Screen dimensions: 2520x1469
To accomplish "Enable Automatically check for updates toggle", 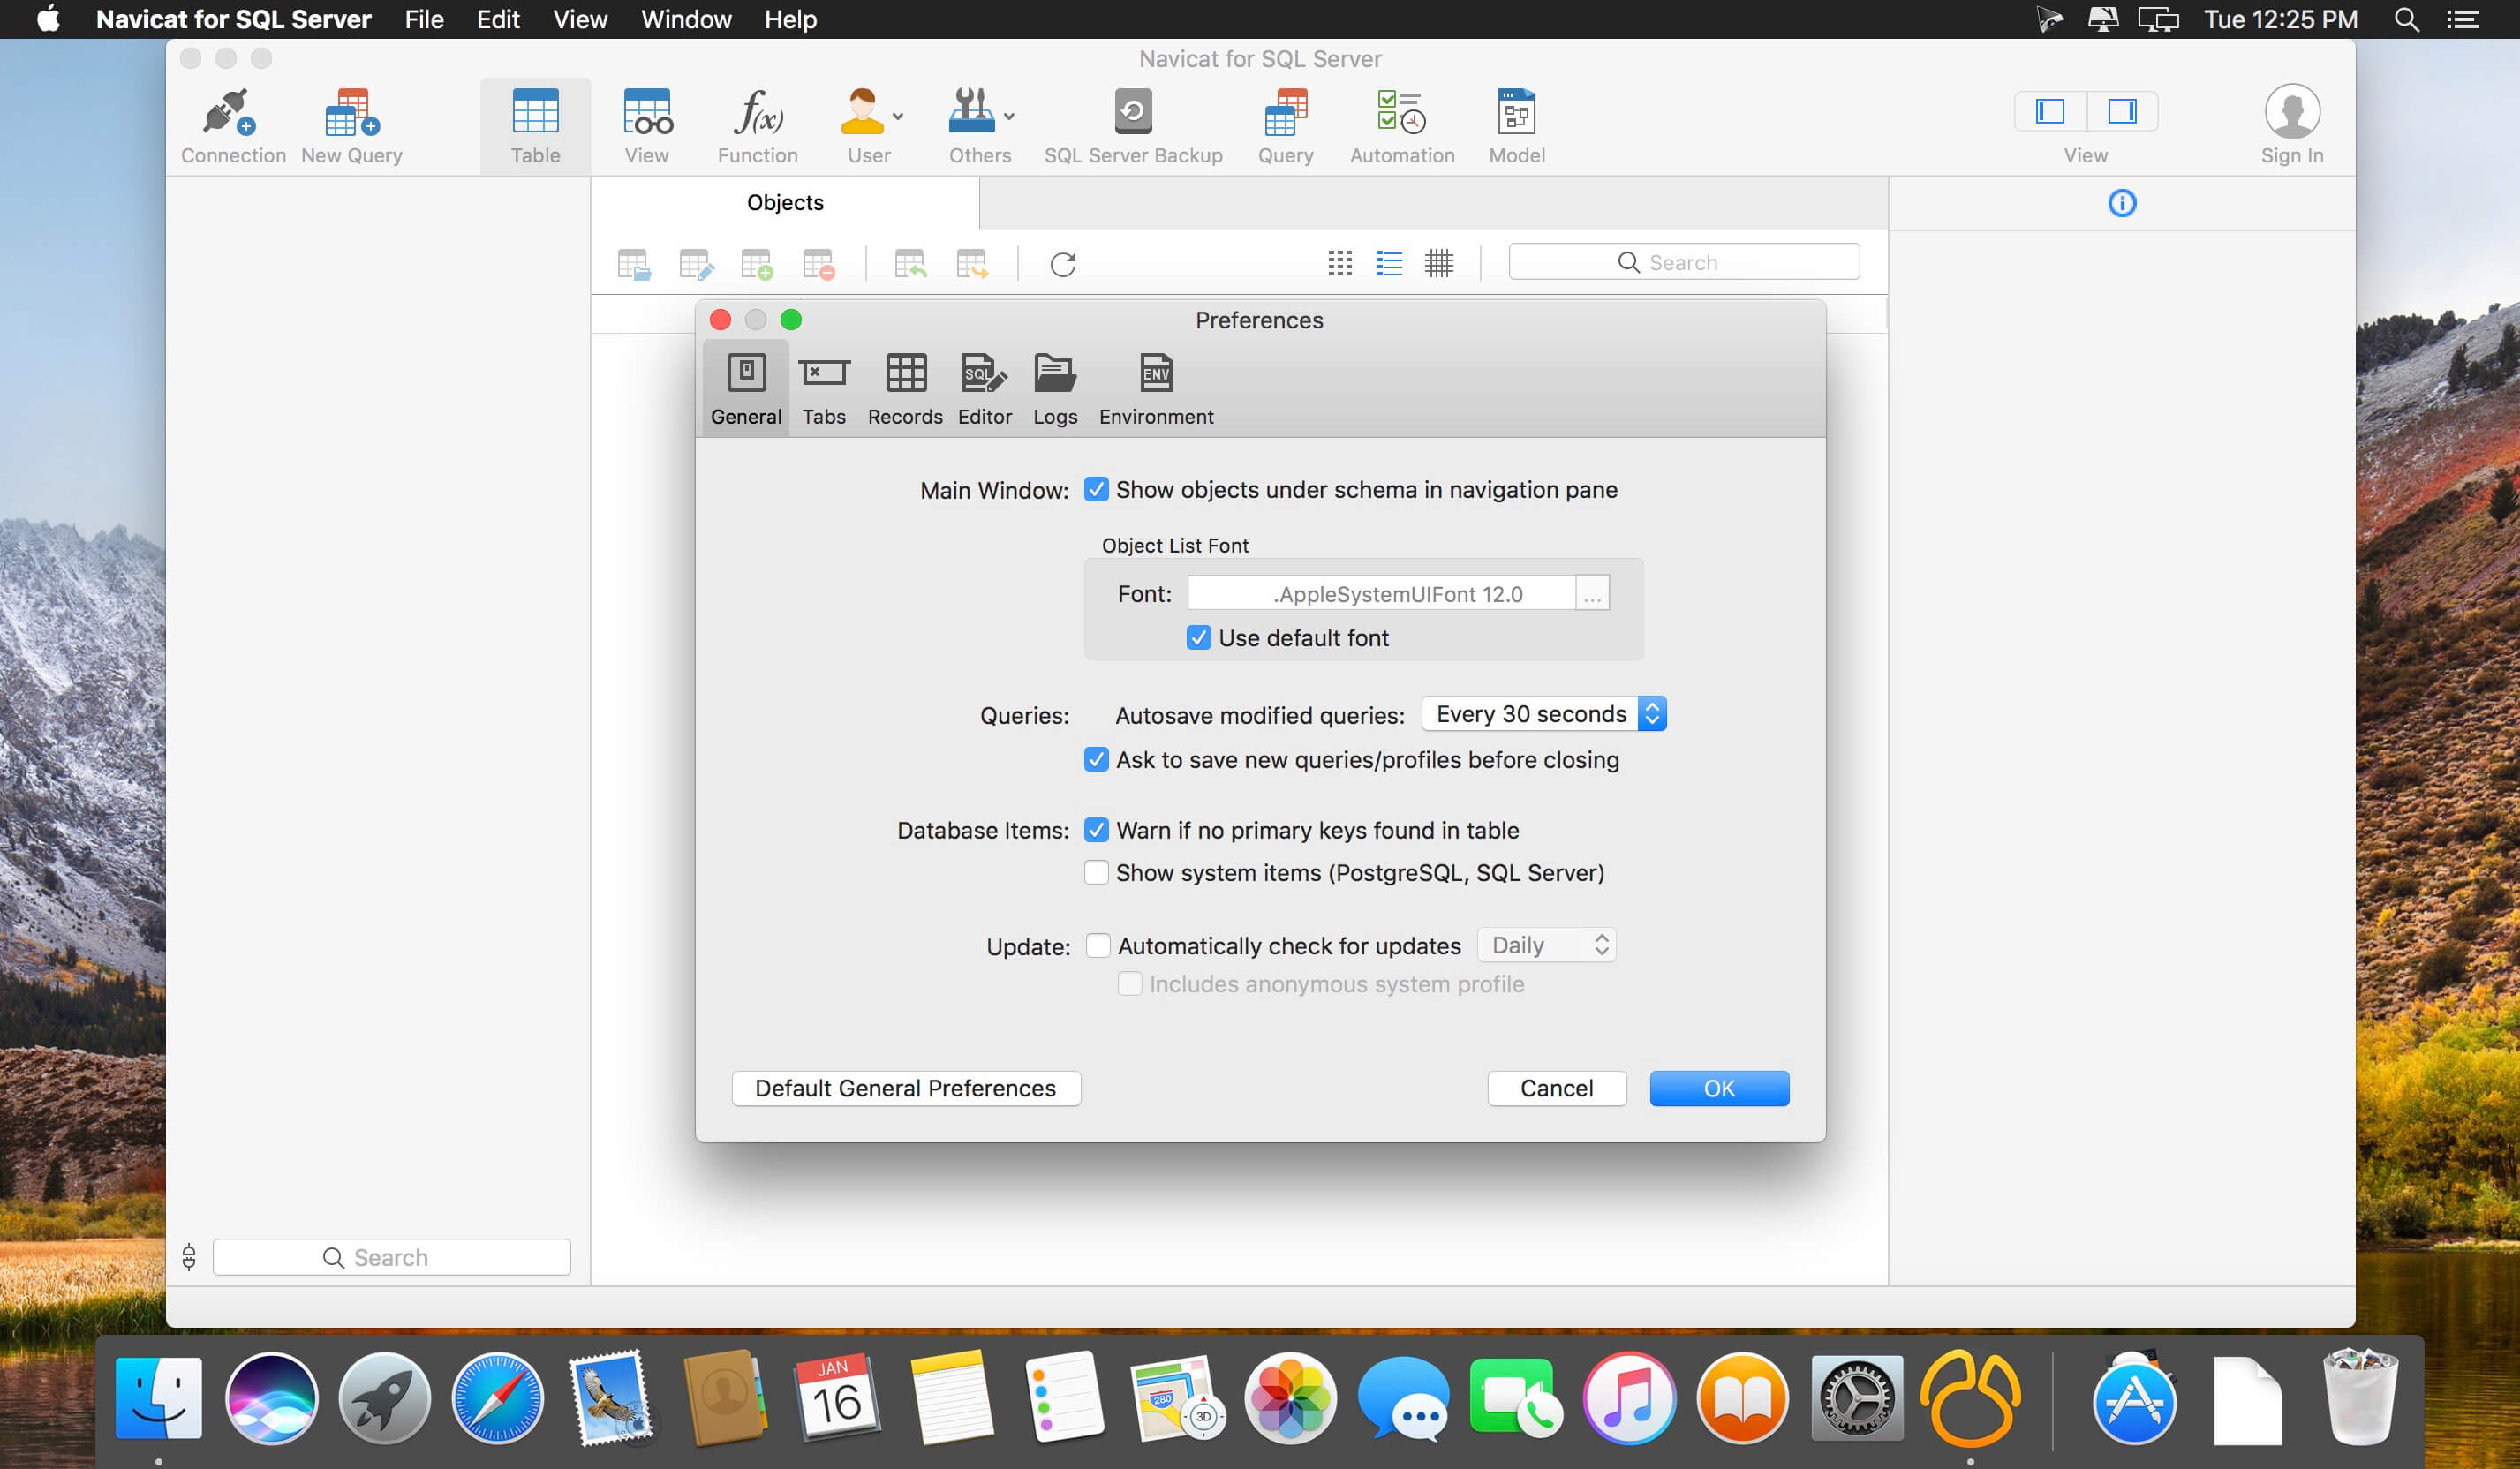I will [x=1097, y=945].
